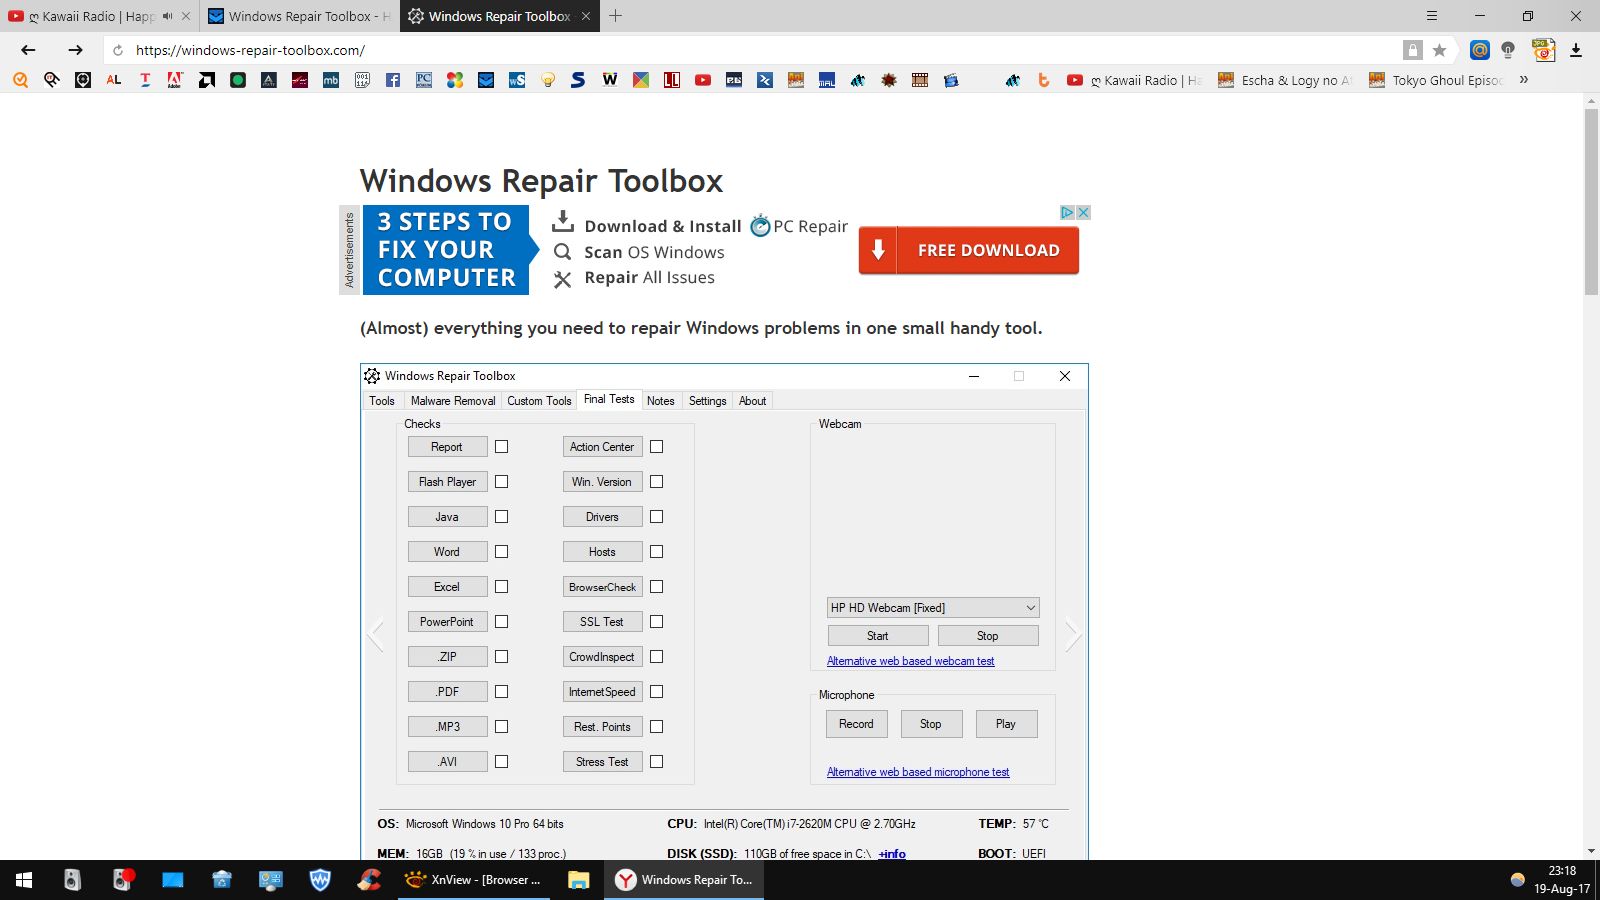Open File Explorer from the taskbar
Viewport: 1600px width, 900px height.
pyautogui.click(x=578, y=880)
